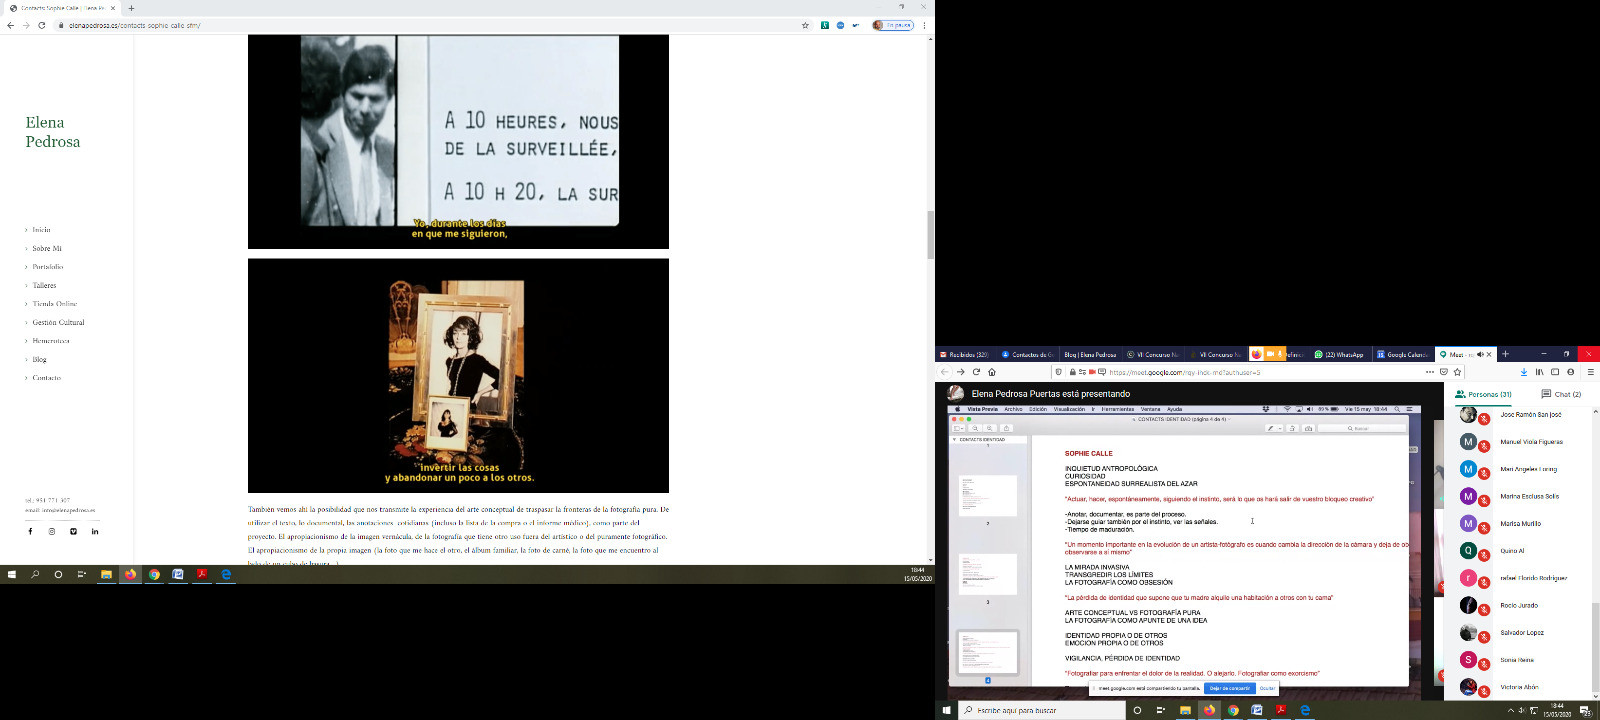Open Firefox page actions three-dot menu
The height and width of the screenshot is (720, 1600).
pyautogui.click(x=1430, y=372)
